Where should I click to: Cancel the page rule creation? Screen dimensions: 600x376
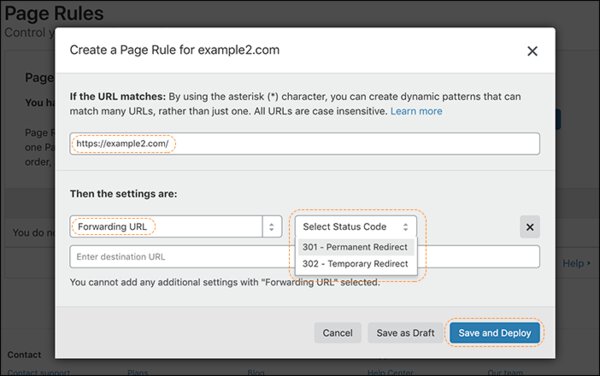point(338,333)
